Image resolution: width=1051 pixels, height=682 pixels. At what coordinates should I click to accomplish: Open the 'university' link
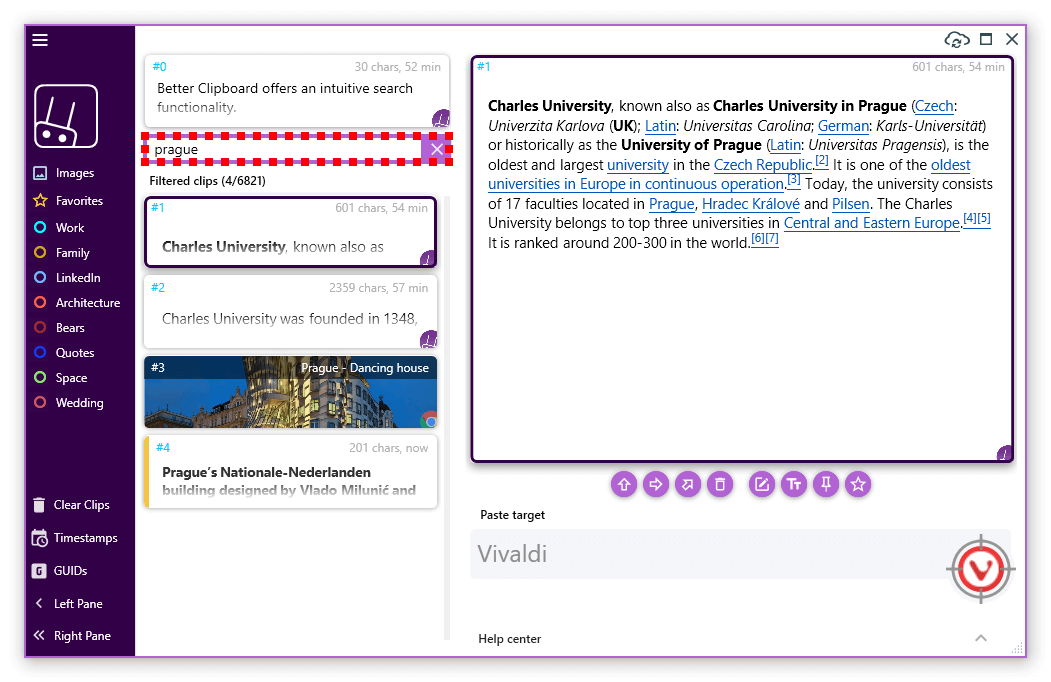[638, 165]
